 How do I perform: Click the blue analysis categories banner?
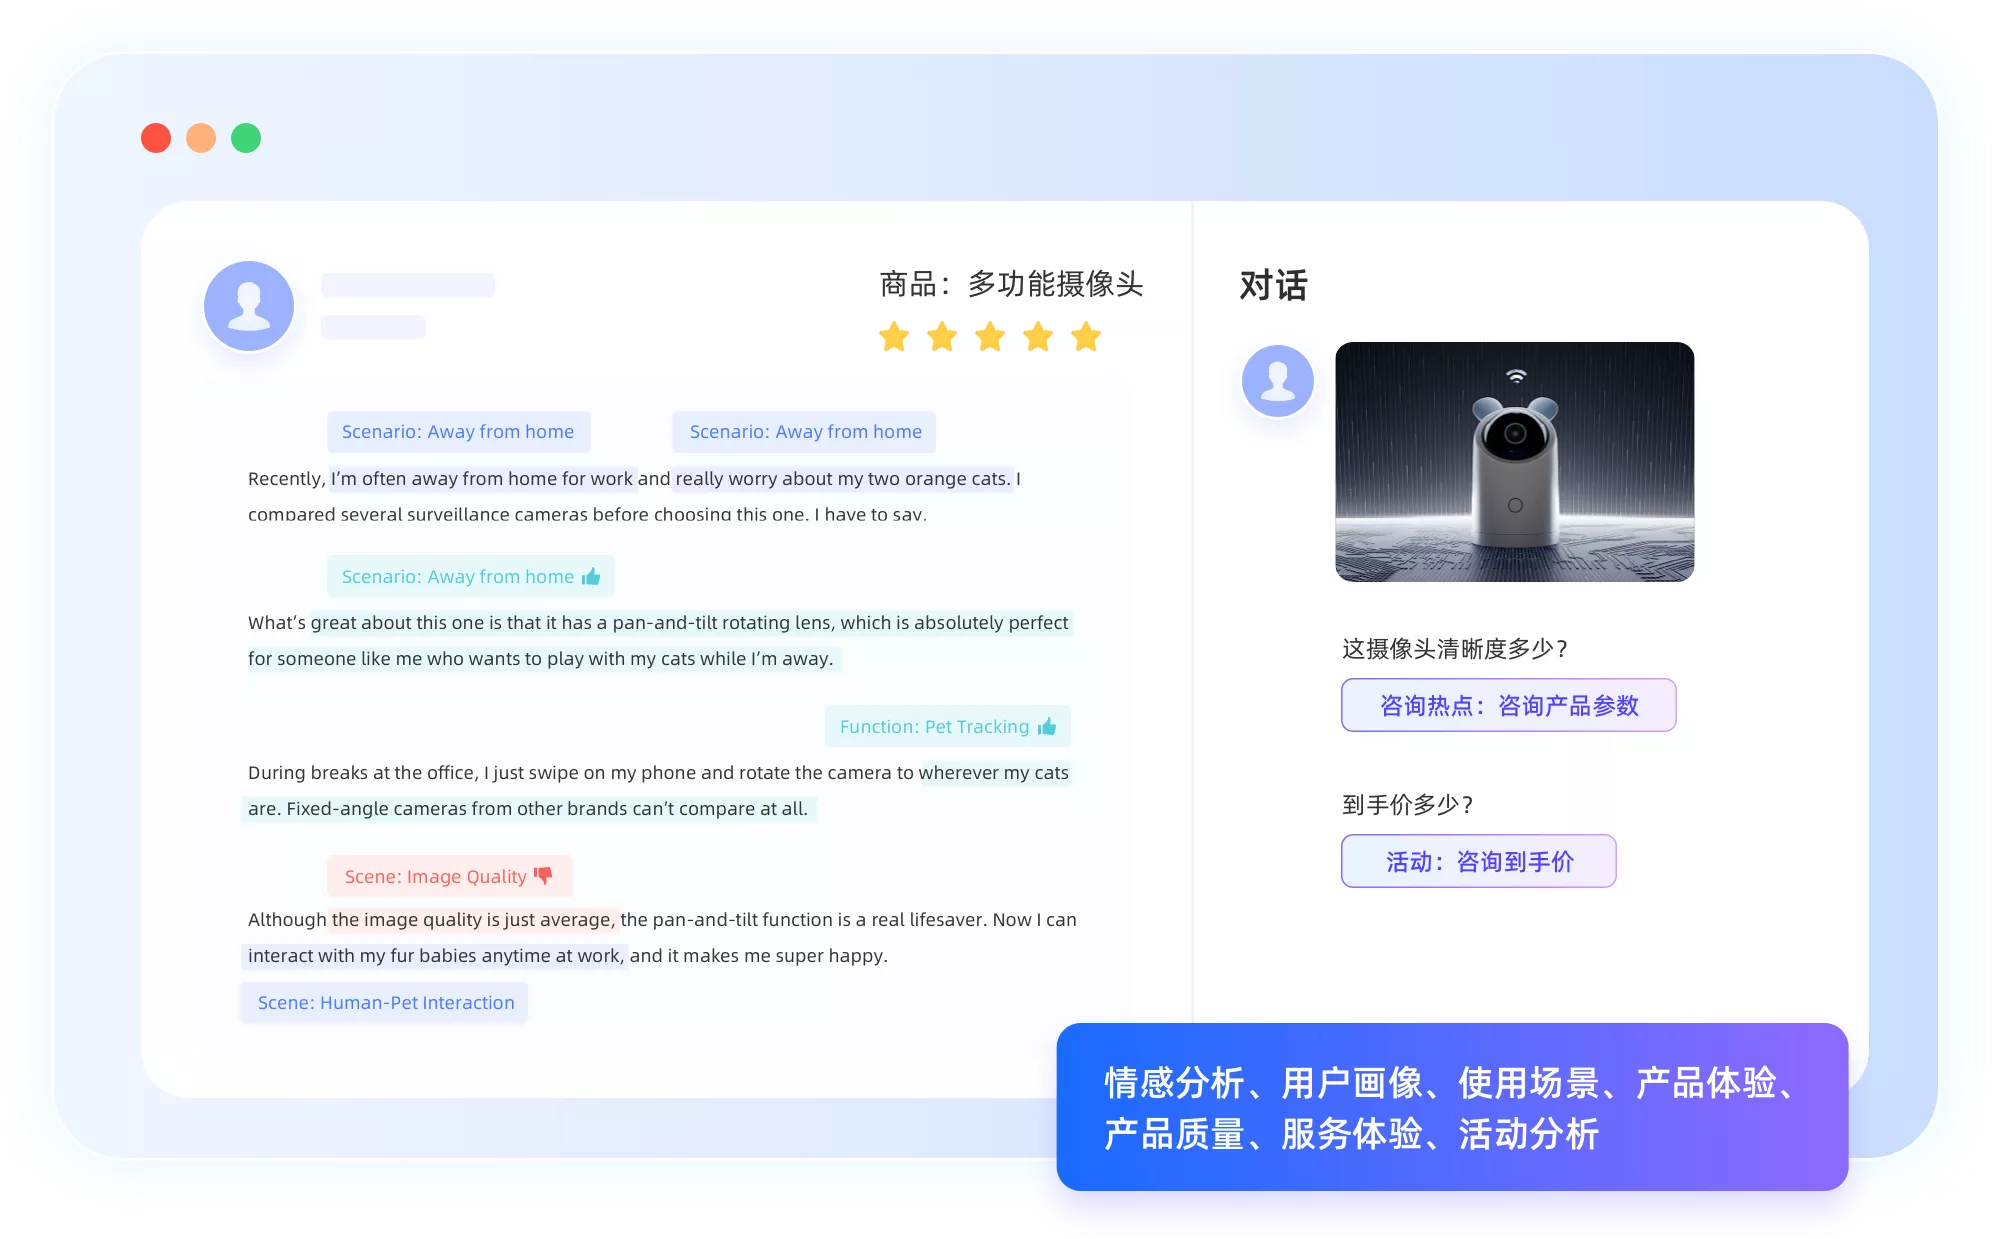[x=1452, y=1107]
